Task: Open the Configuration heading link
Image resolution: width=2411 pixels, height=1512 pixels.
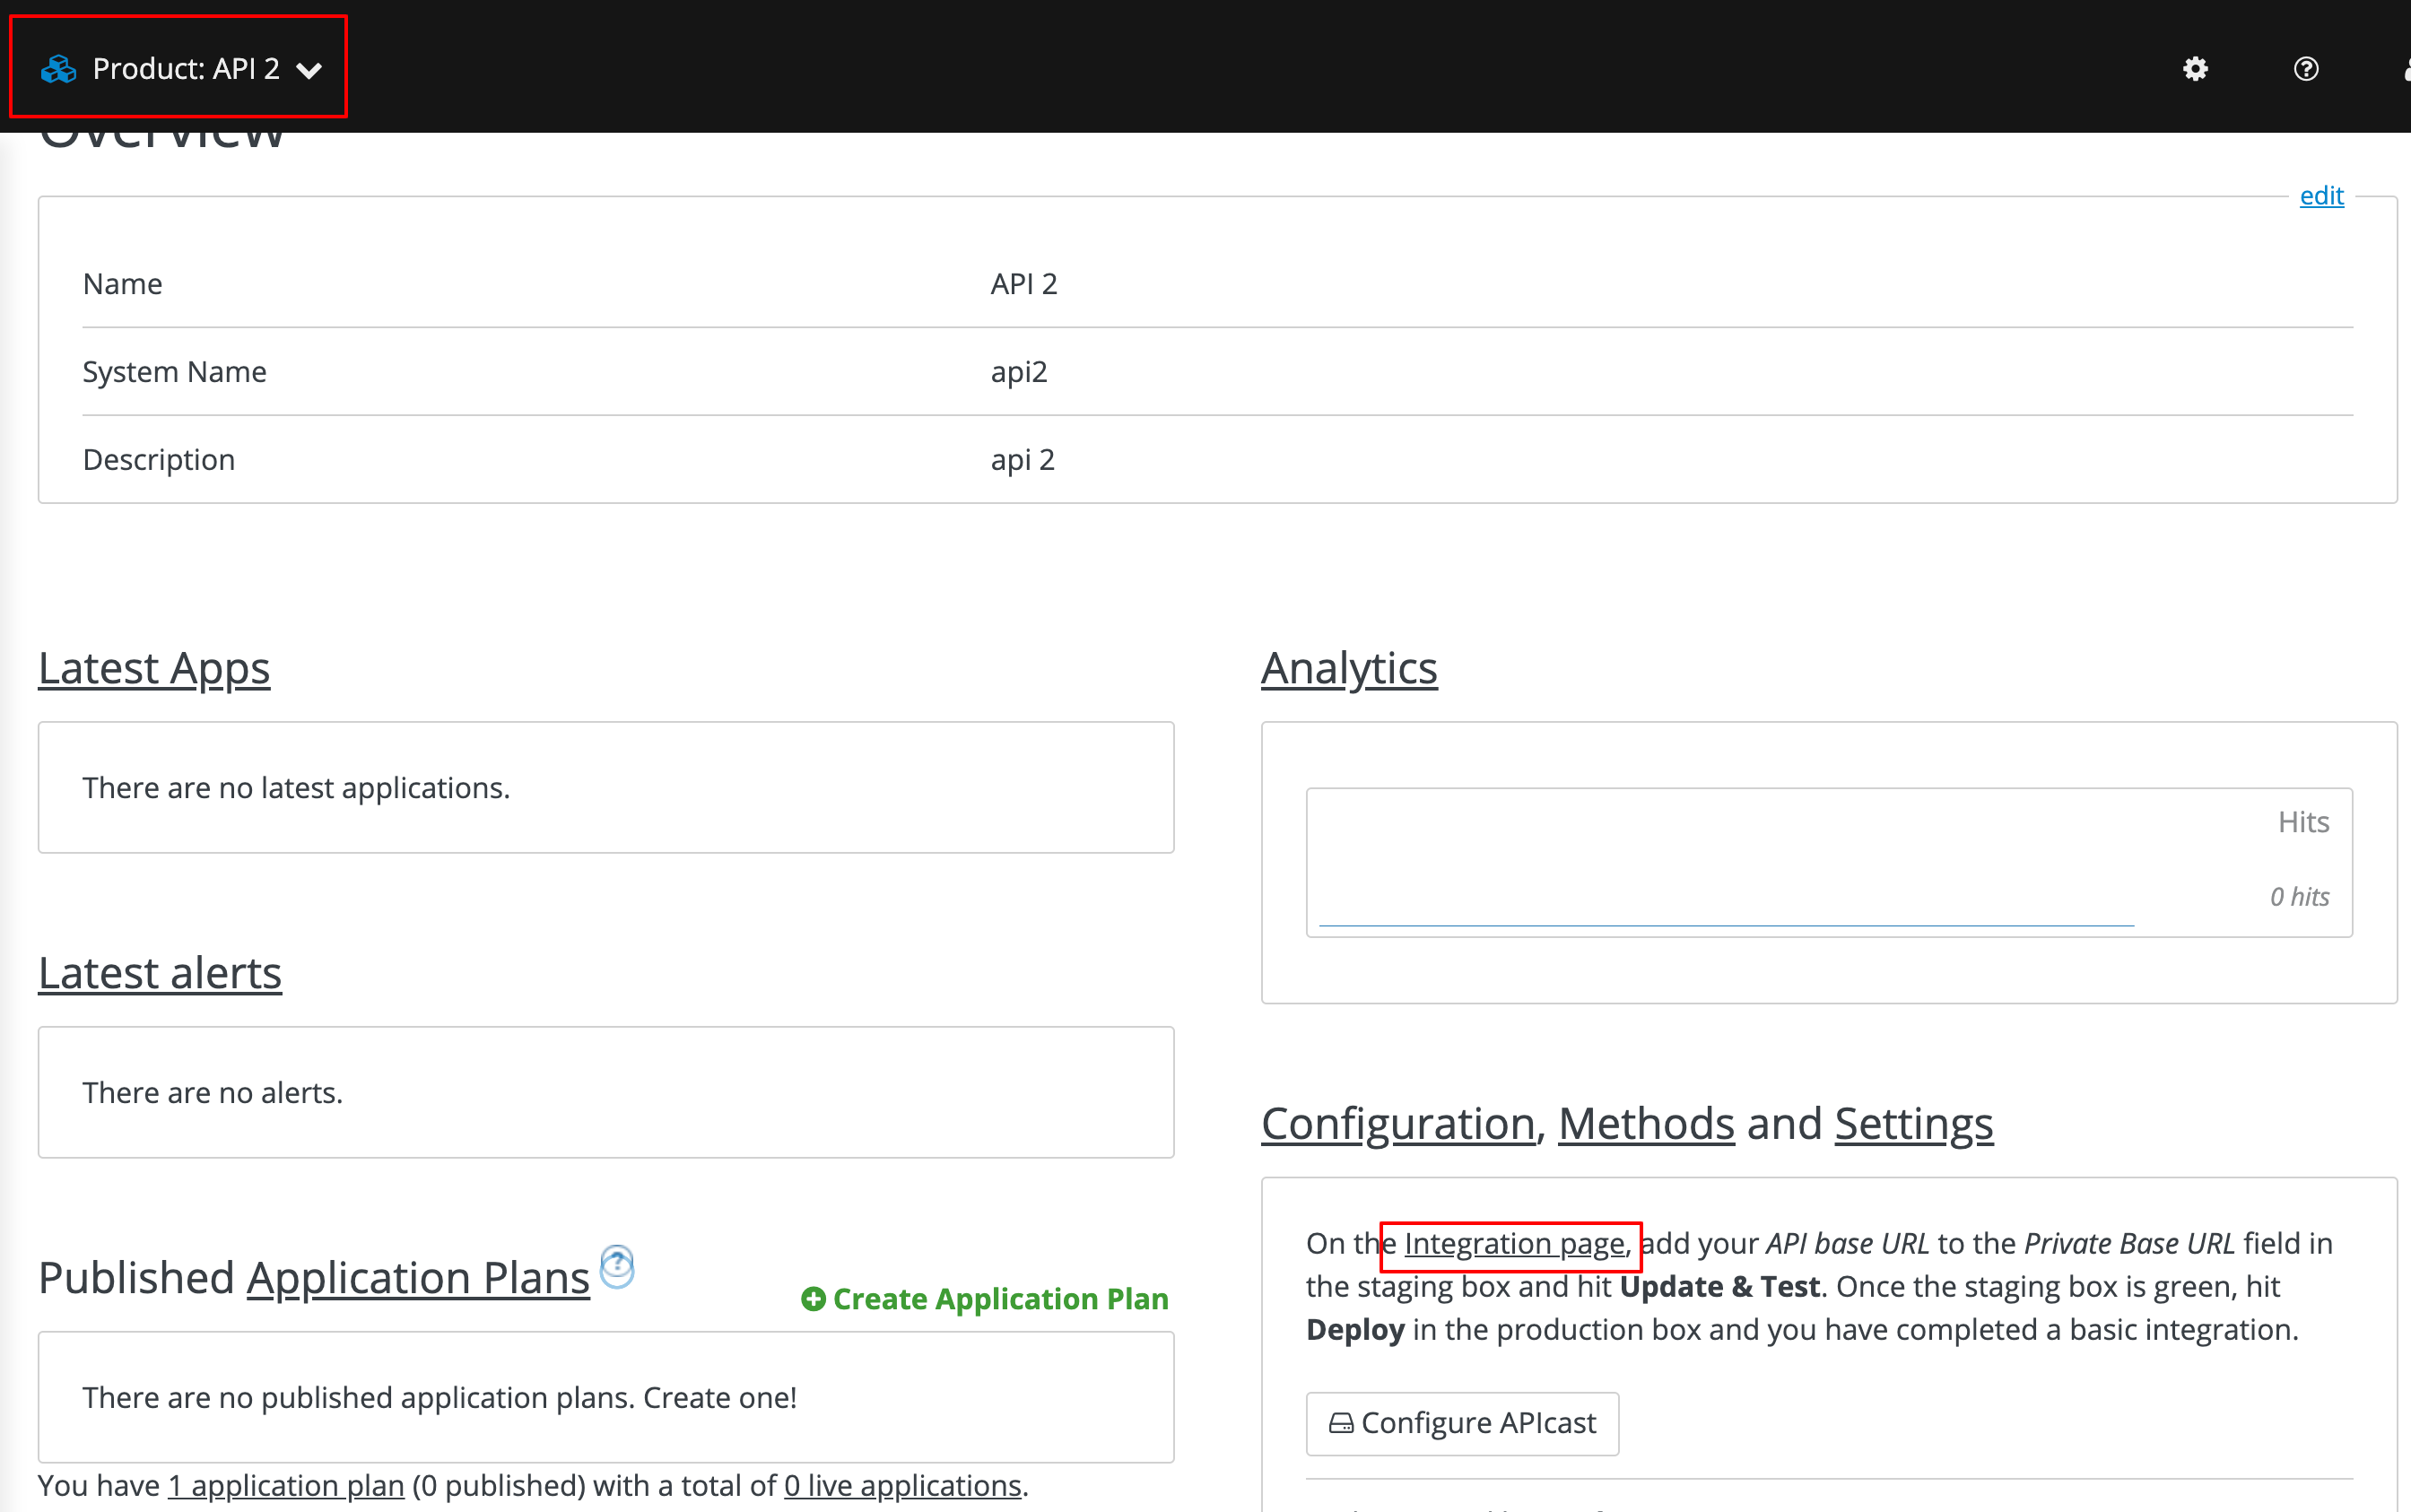Action: pos(1397,1124)
